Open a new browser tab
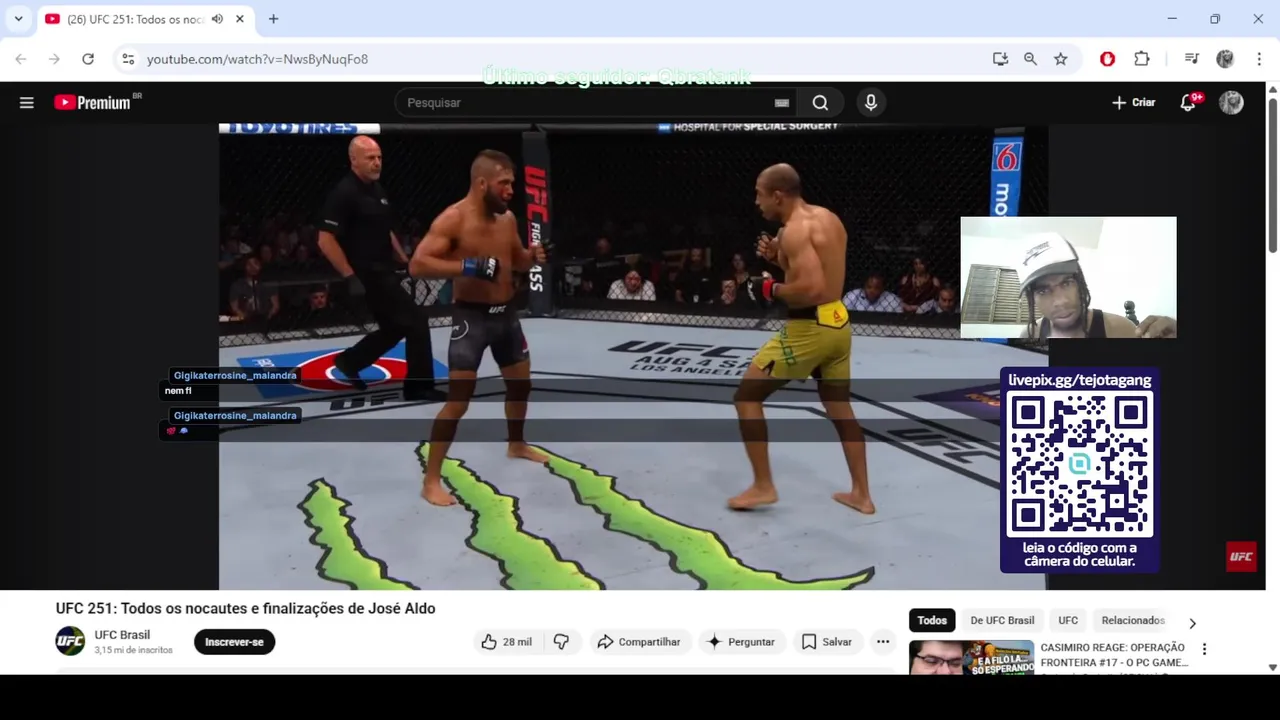 coord(273,19)
